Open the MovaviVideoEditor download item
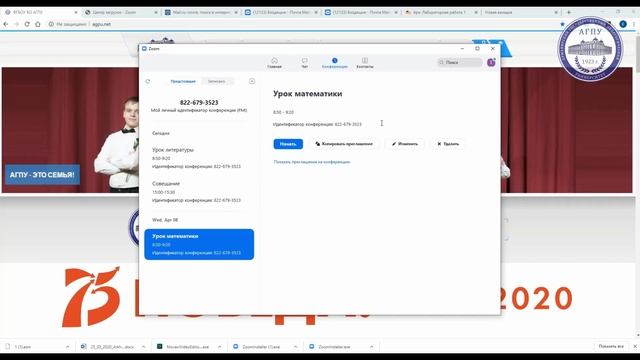The width and height of the screenshot is (640, 360). point(184,347)
